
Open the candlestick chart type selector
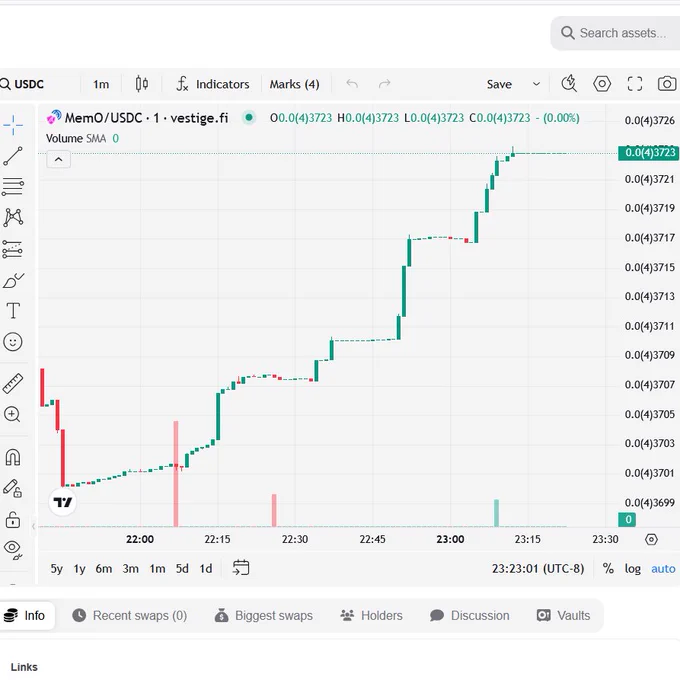click(142, 84)
